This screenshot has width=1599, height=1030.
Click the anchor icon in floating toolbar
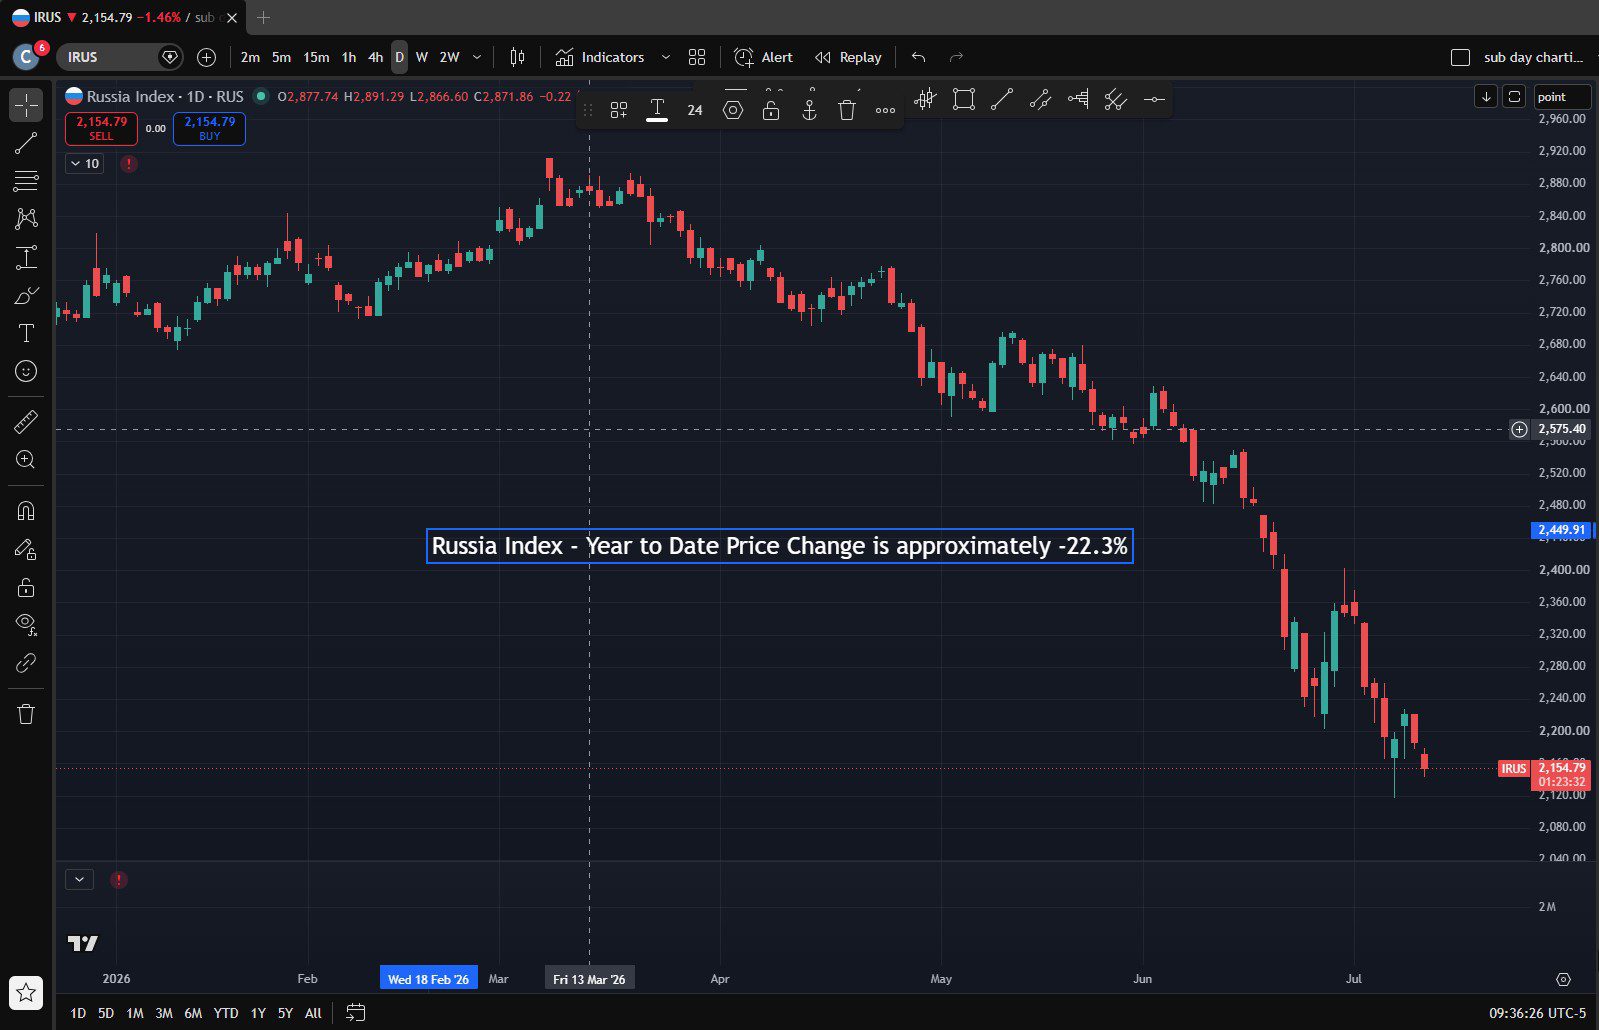coord(809,110)
